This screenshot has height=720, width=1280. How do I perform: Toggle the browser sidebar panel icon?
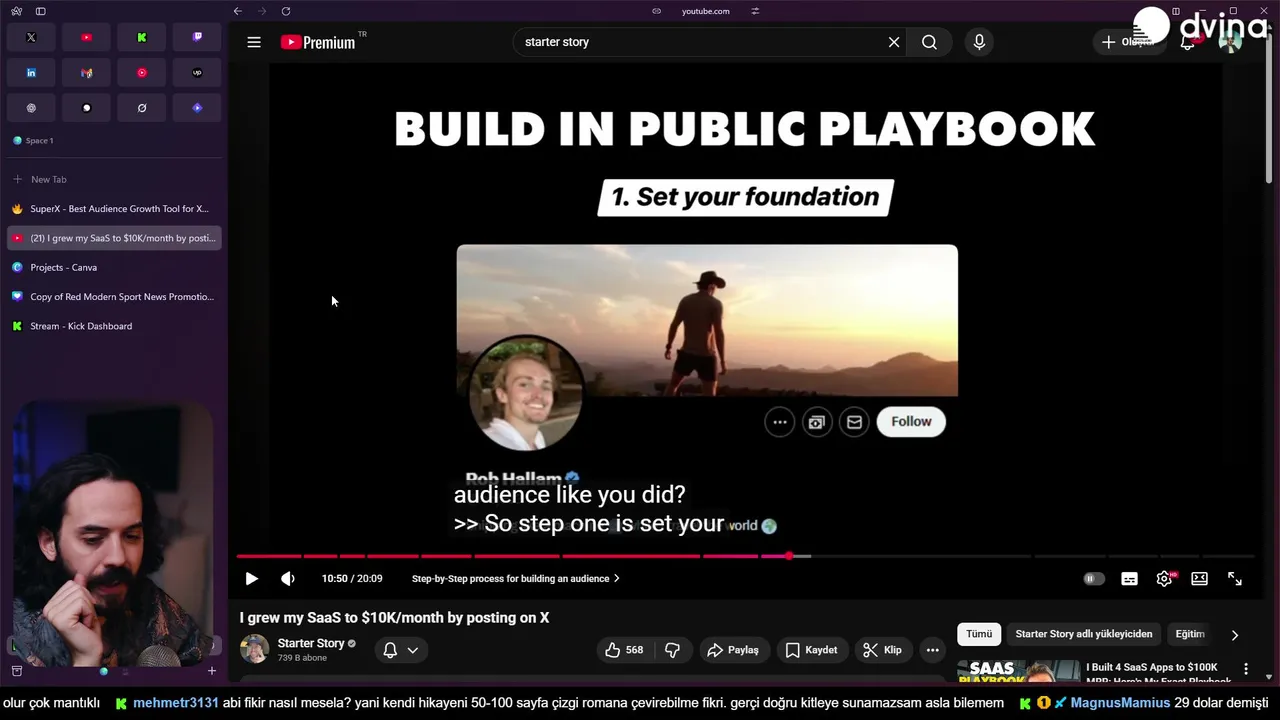click(41, 11)
